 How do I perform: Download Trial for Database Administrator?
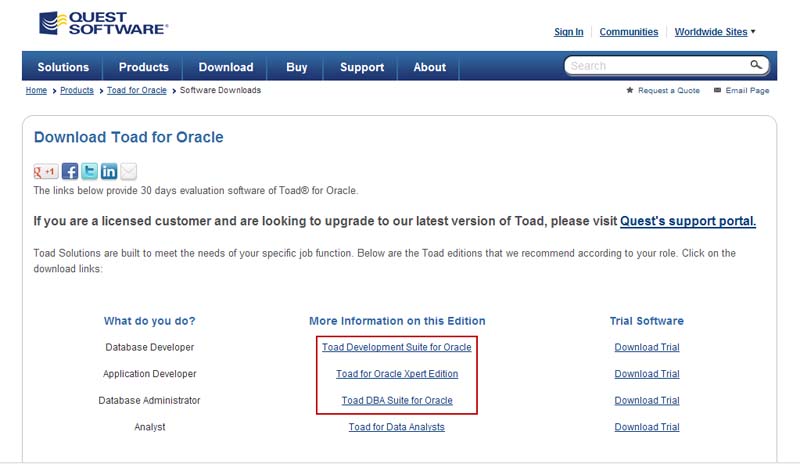pos(647,400)
